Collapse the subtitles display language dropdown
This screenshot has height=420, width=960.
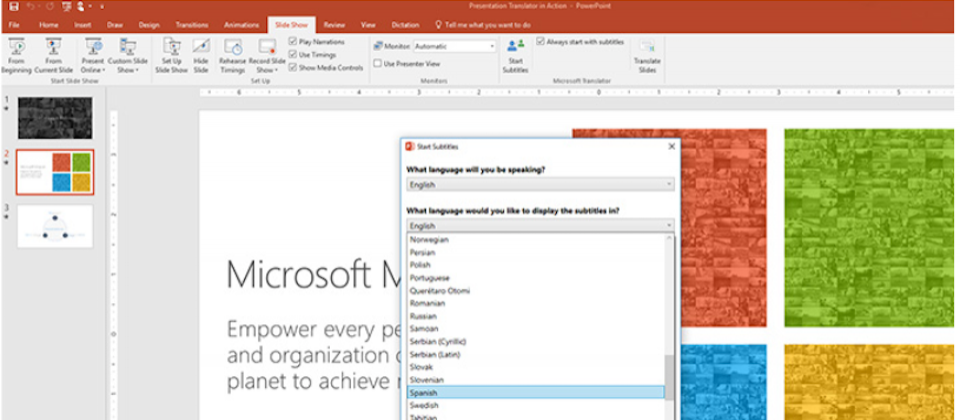(x=540, y=225)
